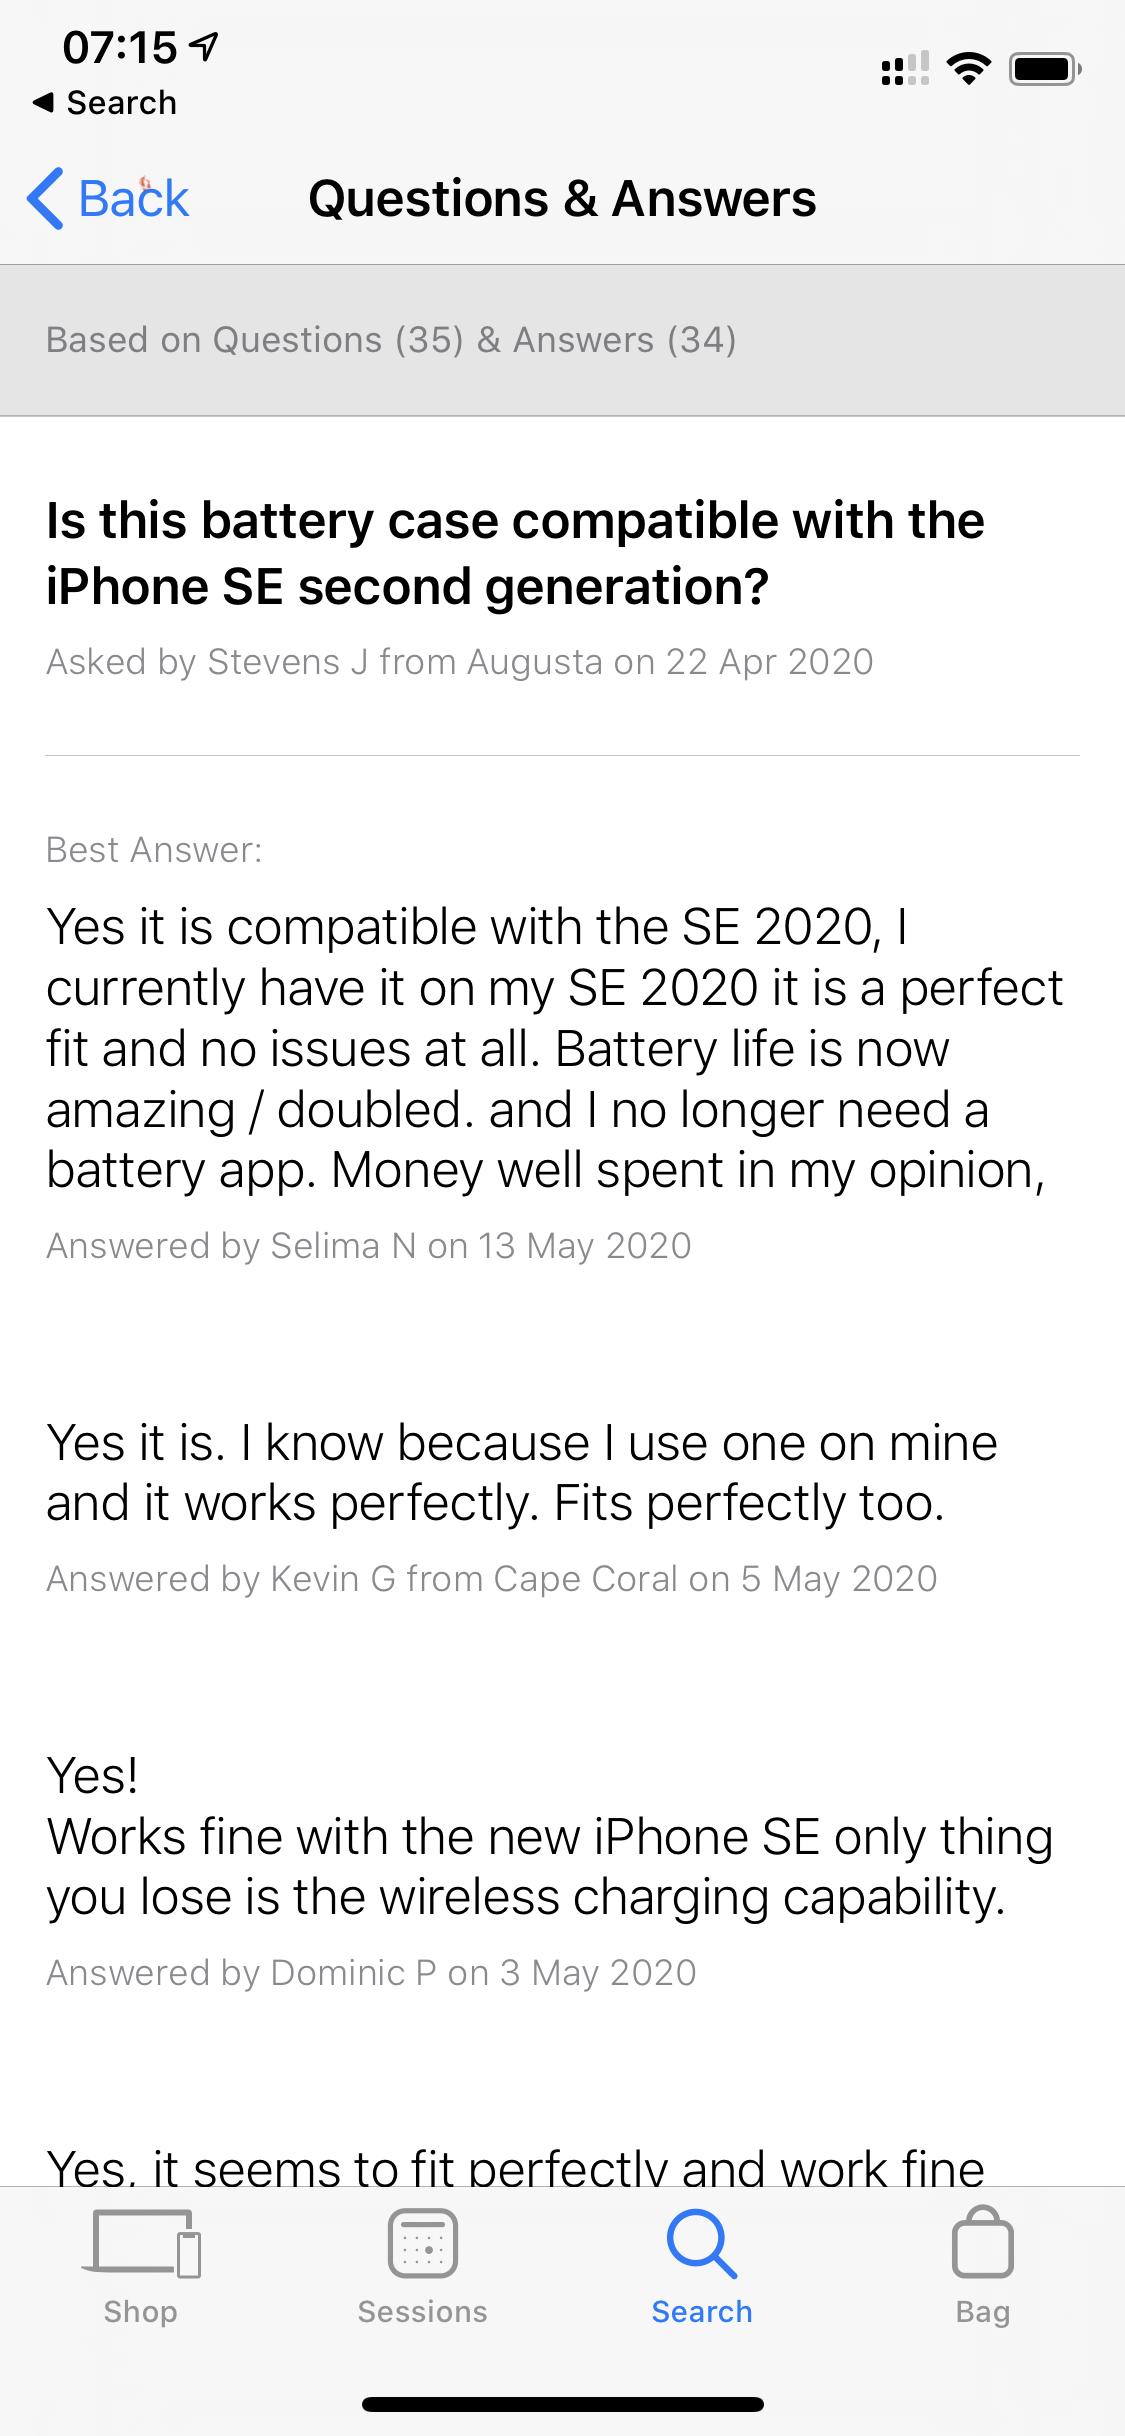
Task: Tap the Questions (35) & Answers (34) banner
Action: click(562, 340)
